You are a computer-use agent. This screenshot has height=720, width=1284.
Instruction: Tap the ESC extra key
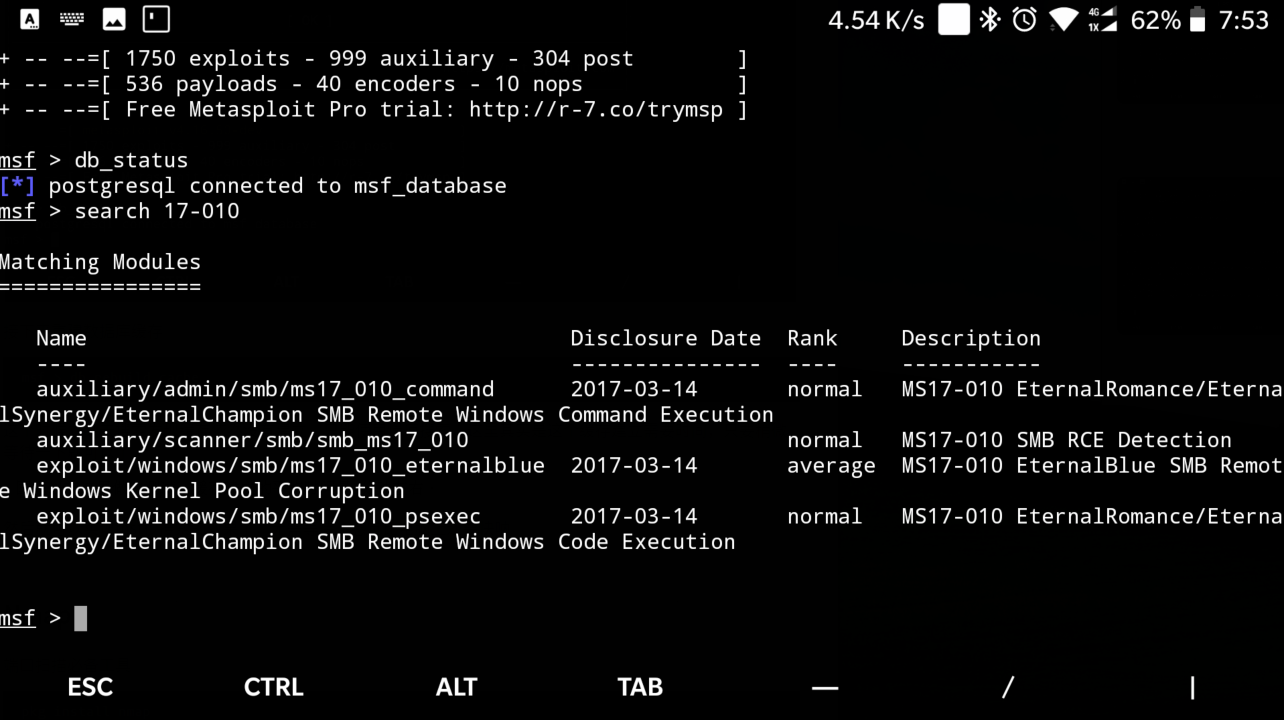[90, 687]
